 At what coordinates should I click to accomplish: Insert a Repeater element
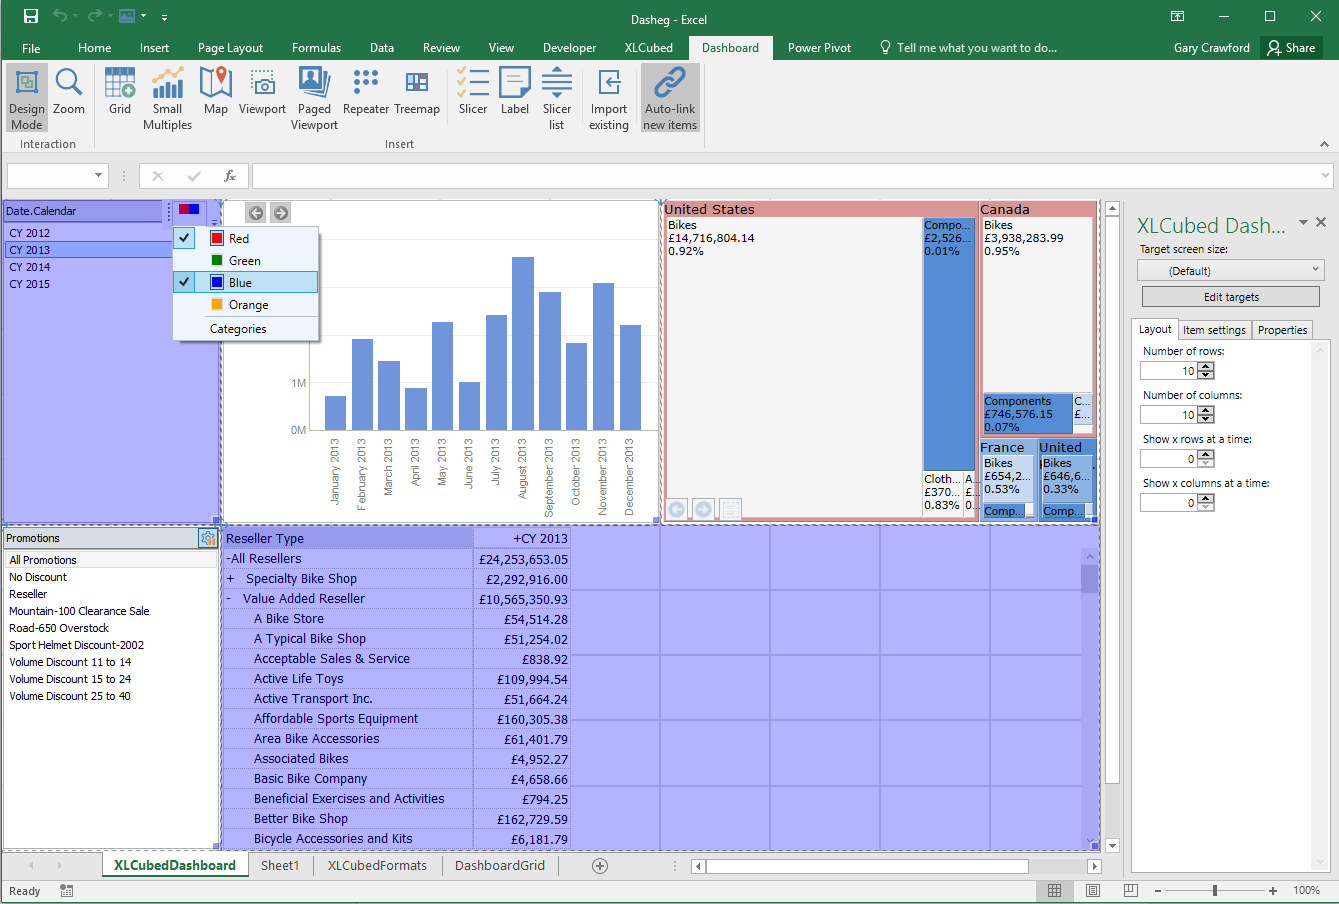coord(366,91)
